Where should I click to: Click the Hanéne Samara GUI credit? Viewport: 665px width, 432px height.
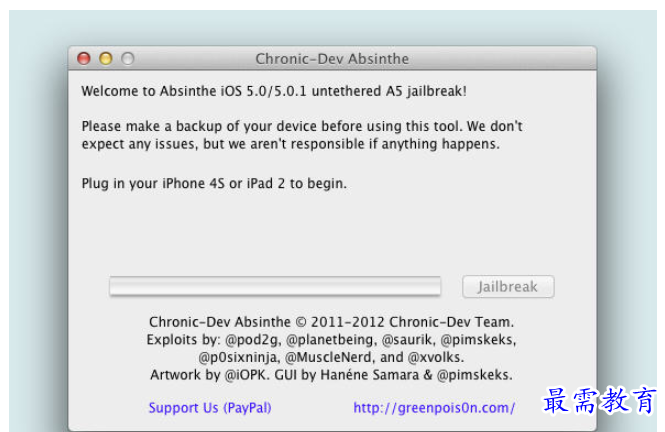pyautogui.click(x=370, y=375)
